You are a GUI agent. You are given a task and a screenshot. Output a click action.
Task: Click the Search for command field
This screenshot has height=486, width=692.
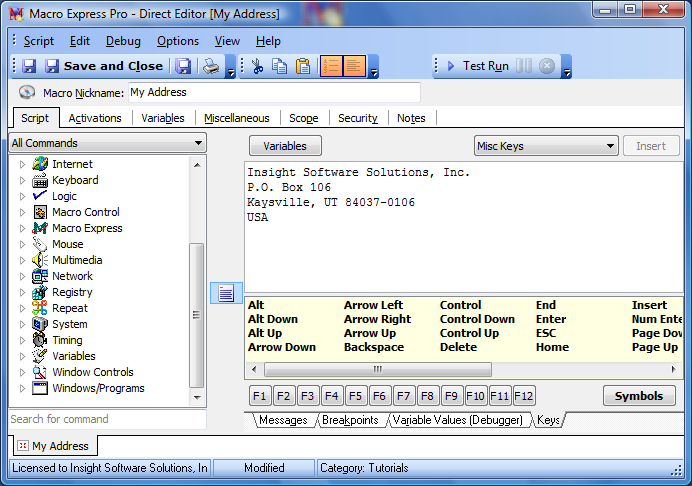[107, 419]
